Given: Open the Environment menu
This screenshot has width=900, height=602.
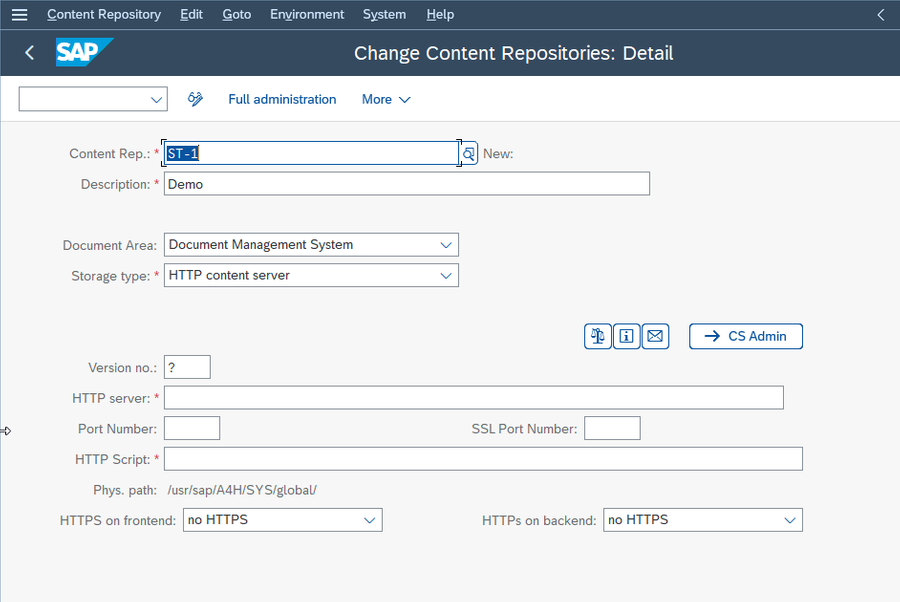Looking at the screenshot, I should (x=307, y=14).
